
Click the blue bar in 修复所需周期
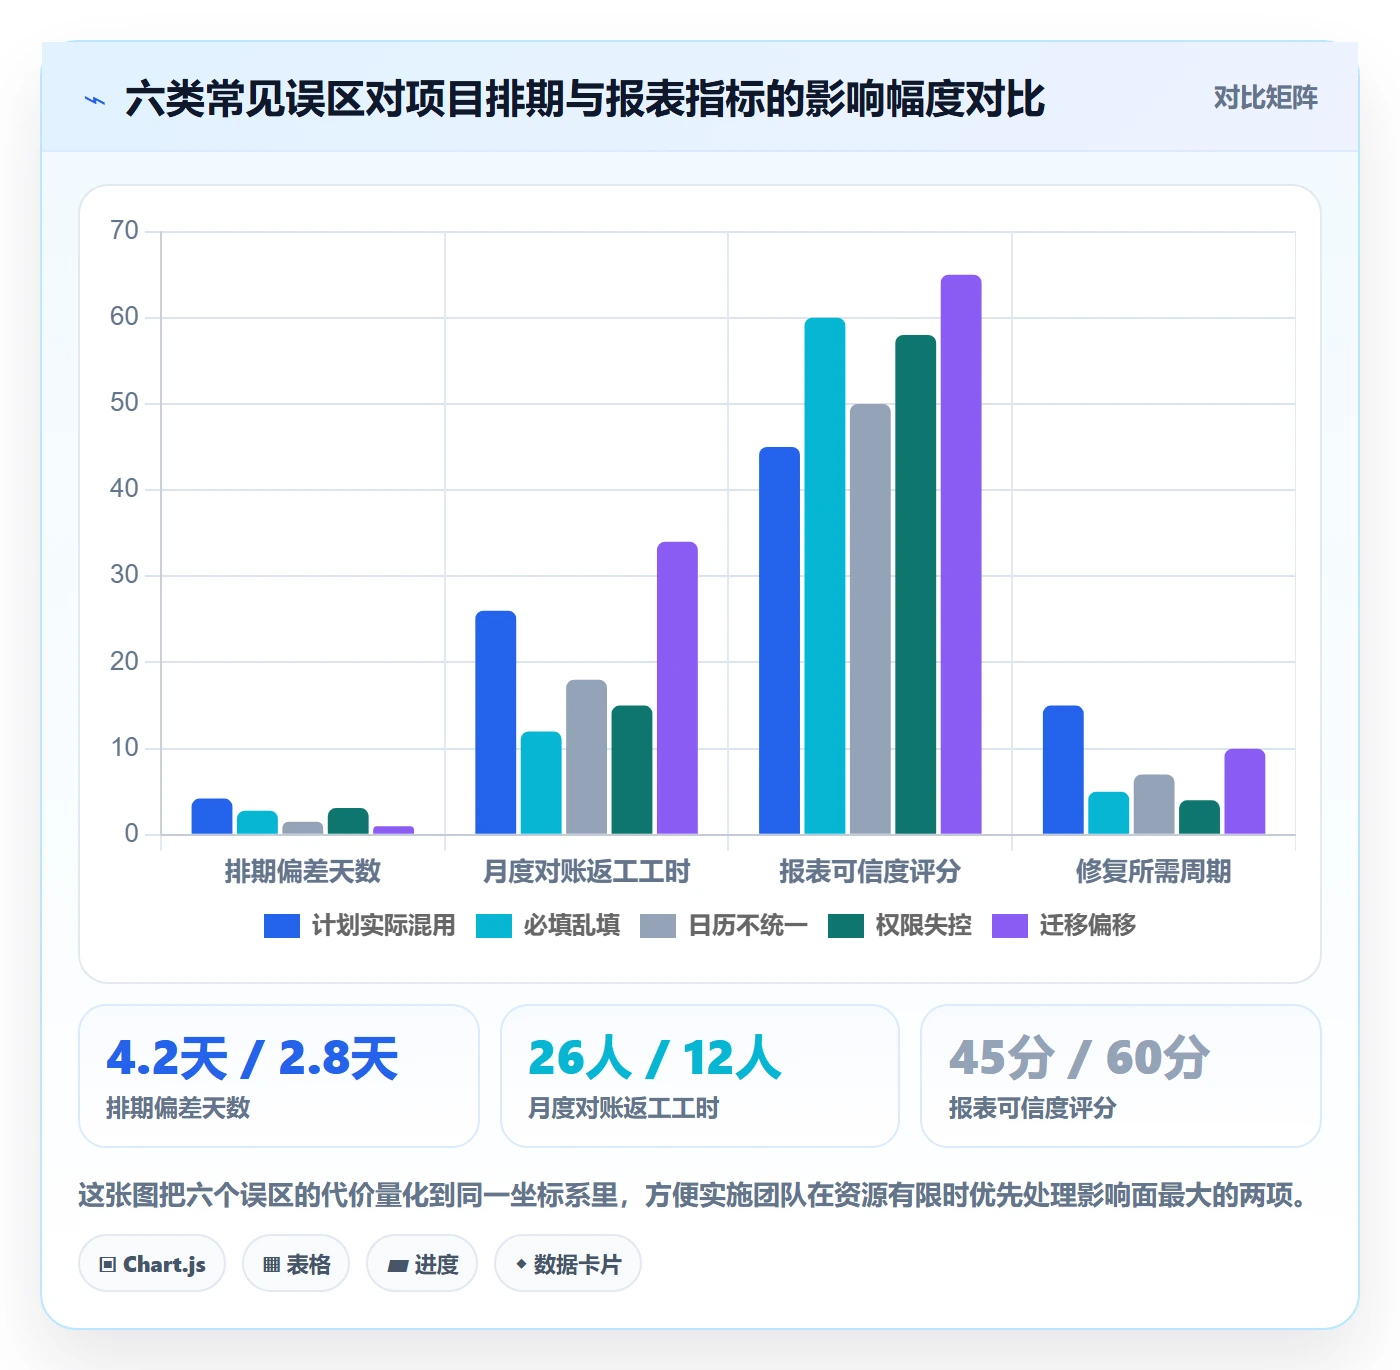tap(1063, 770)
